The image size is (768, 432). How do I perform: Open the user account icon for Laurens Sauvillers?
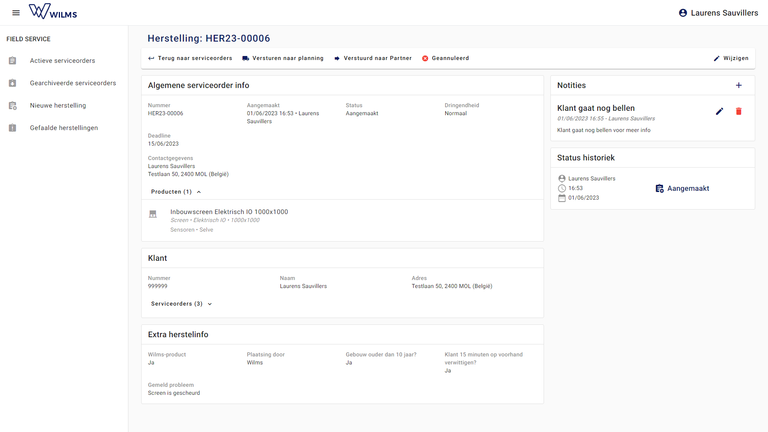pos(683,13)
